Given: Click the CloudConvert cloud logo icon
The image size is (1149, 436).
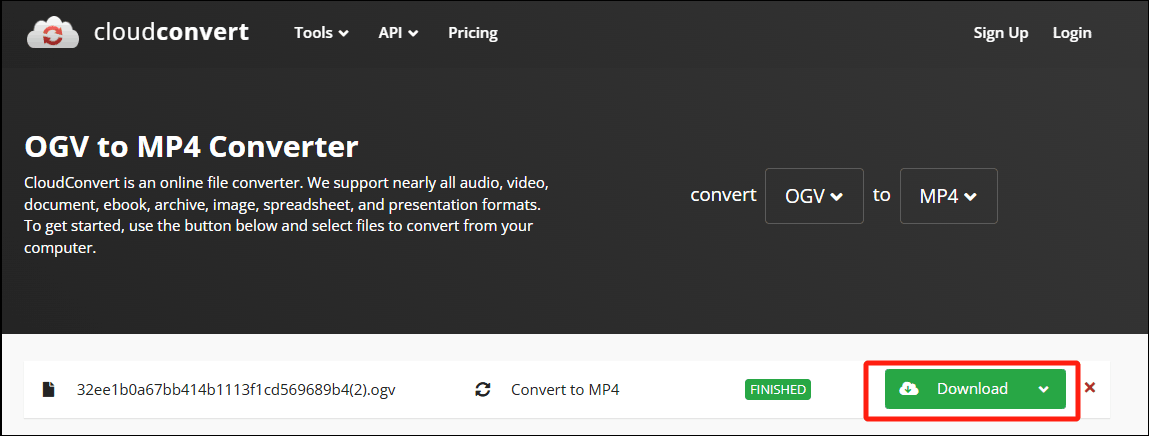Looking at the screenshot, I should [x=53, y=33].
